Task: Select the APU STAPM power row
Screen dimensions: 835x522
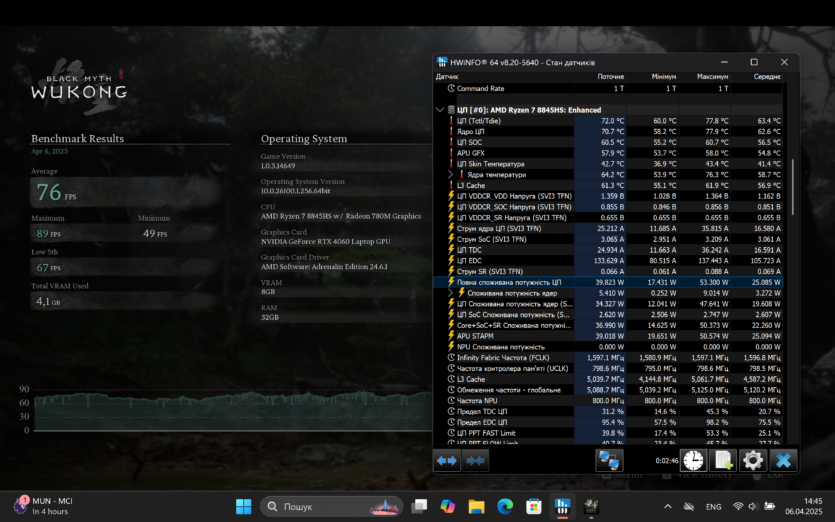Action: tap(608, 336)
